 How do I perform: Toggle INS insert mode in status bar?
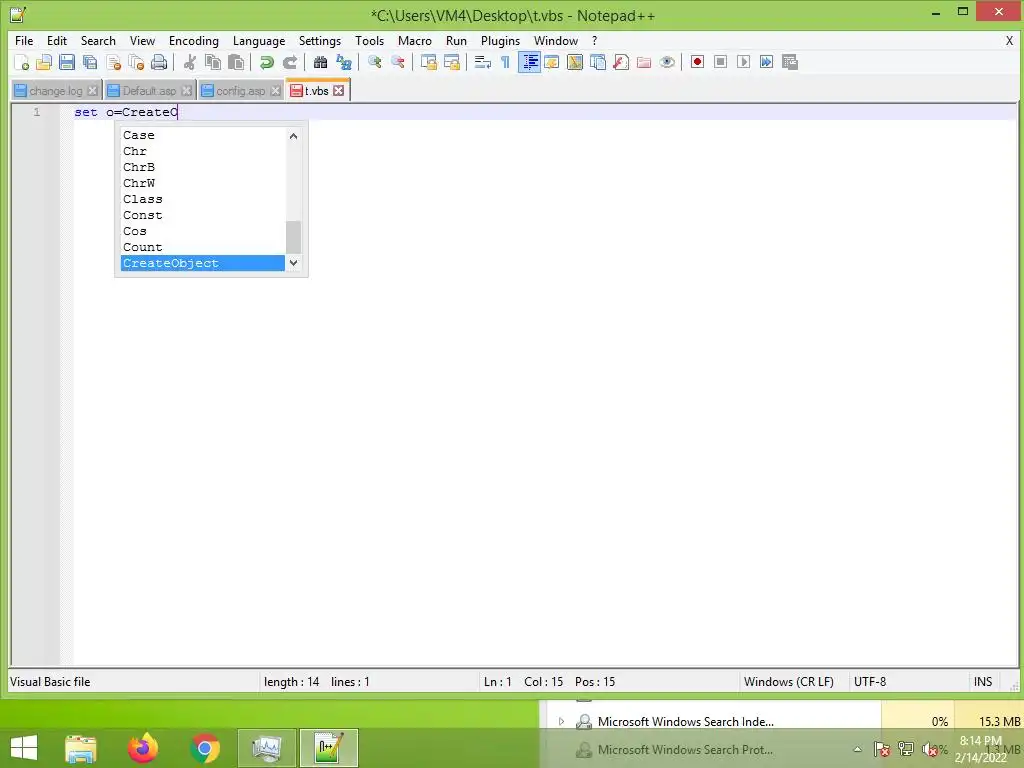[x=983, y=682]
